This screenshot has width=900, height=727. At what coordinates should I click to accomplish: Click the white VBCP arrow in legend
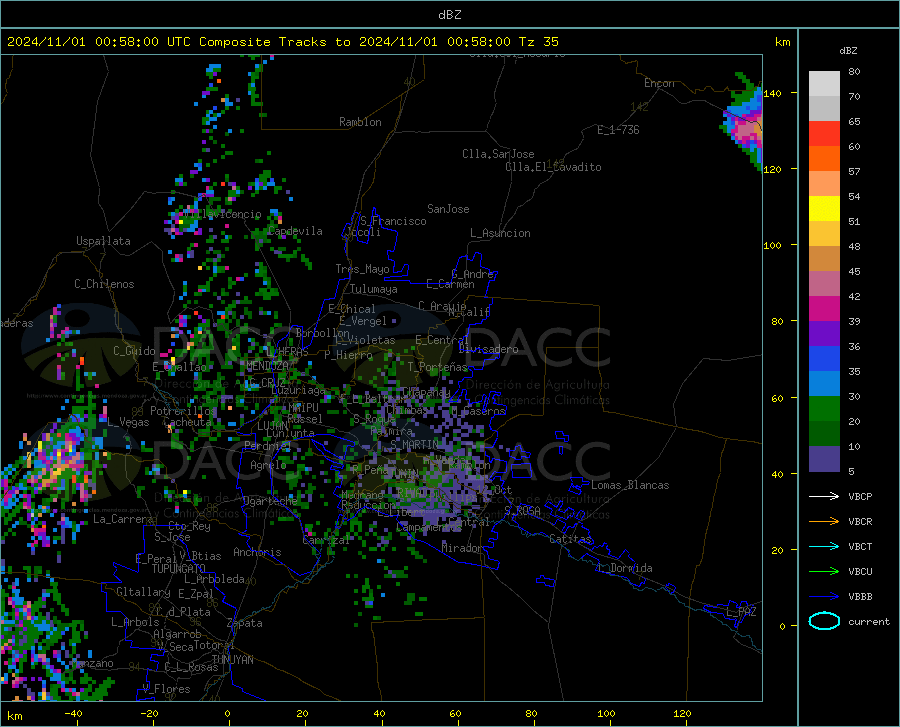(824, 496)
